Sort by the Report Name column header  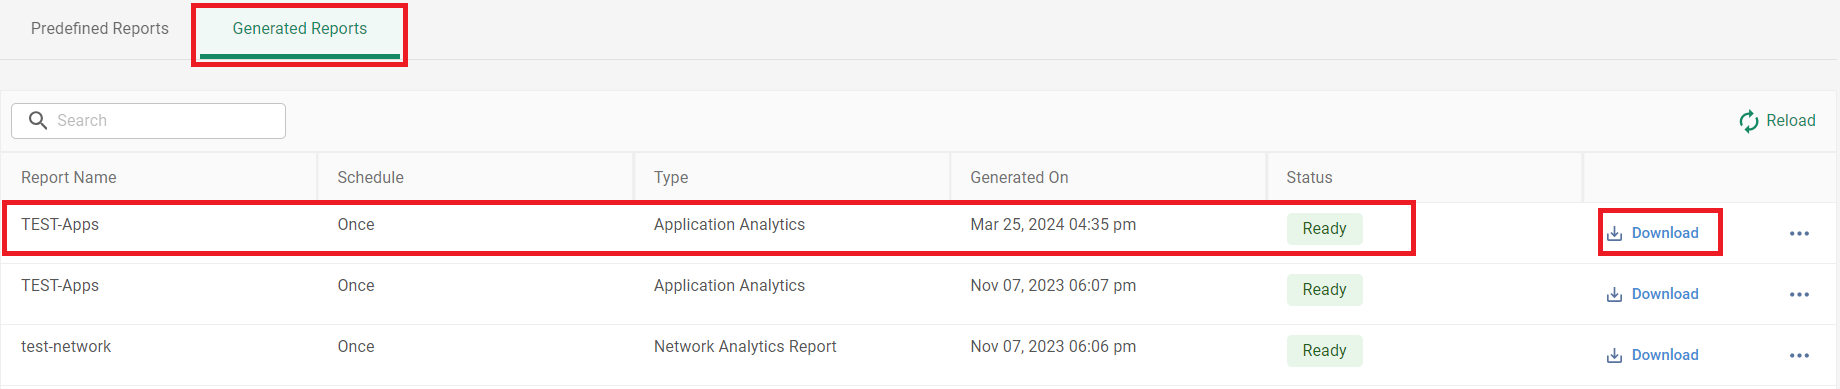68,177
